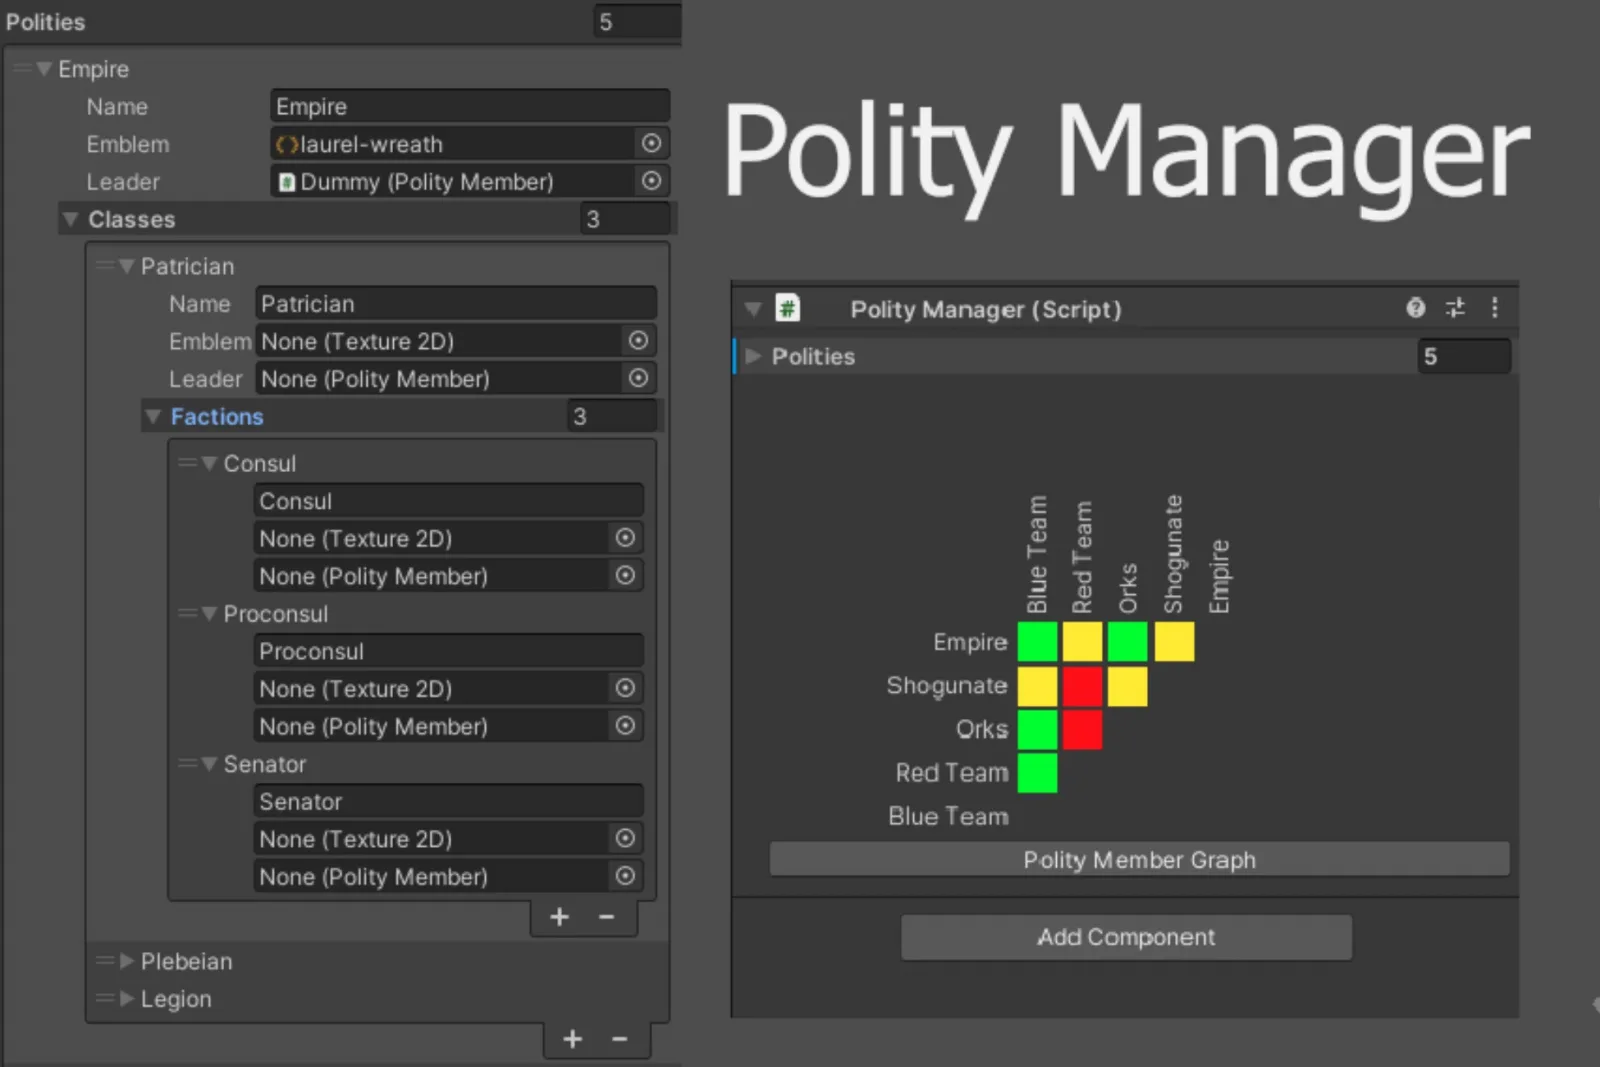Click the Polity Manager script icon
Image resolution: width=1600 pixels, height=1067 pixels.
(788, 308)
